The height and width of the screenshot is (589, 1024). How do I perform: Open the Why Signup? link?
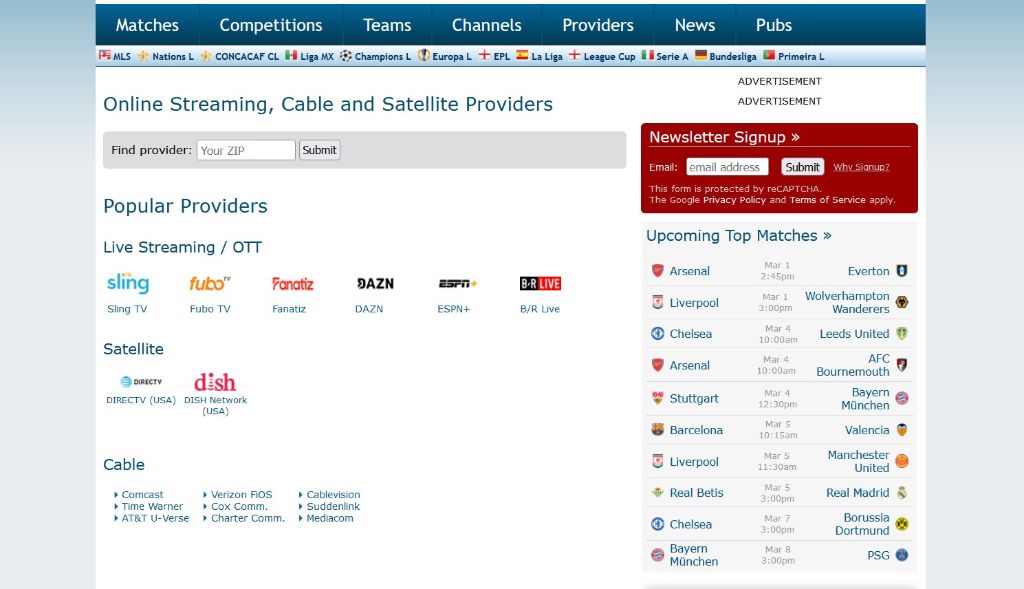click(861, 167)
